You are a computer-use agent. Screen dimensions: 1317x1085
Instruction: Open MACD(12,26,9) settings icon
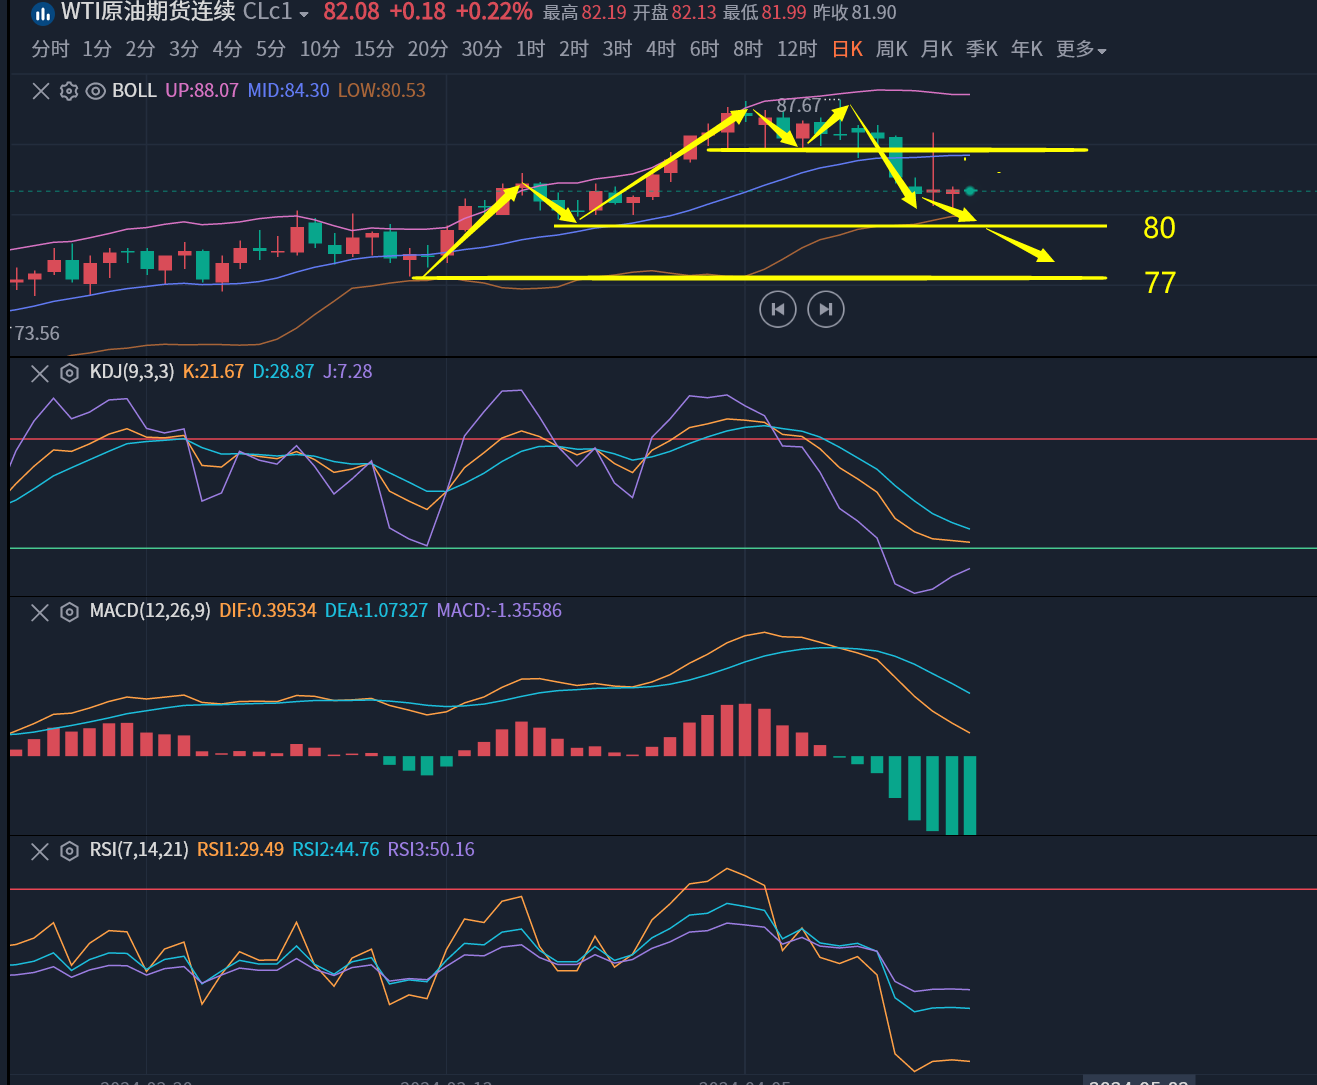(69, 612)
